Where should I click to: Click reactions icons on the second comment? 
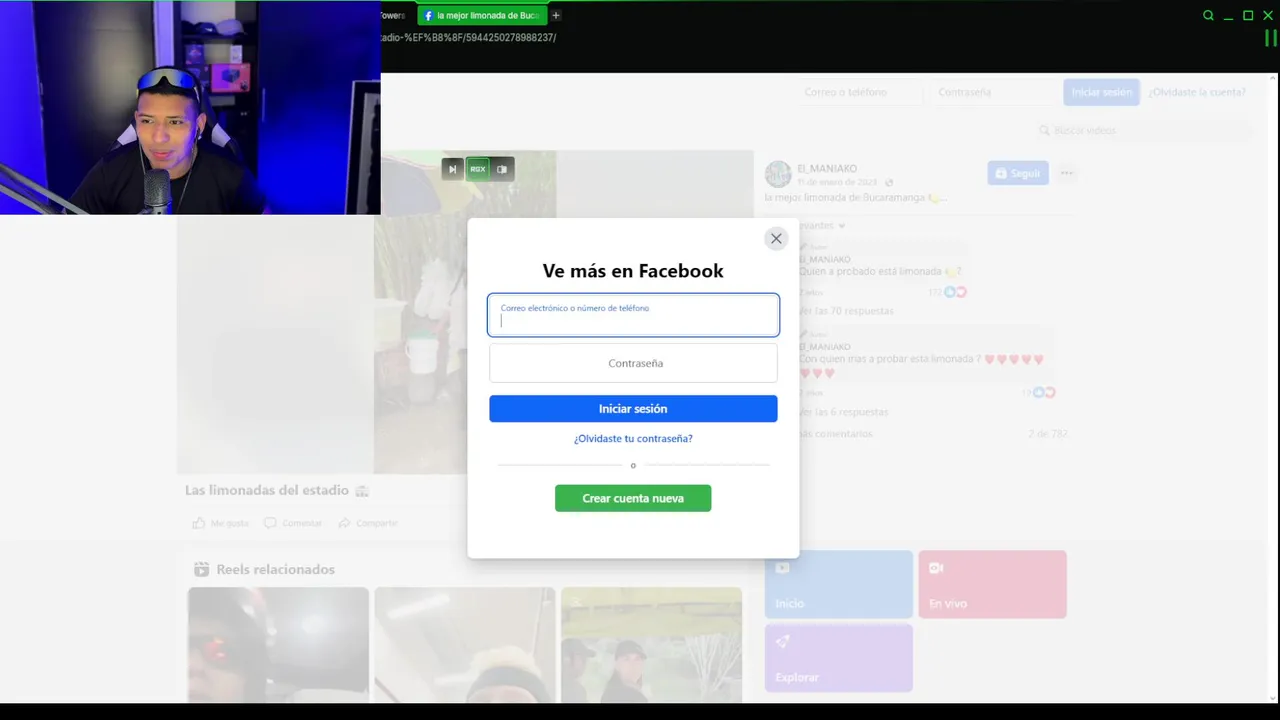pos(1044,393)
